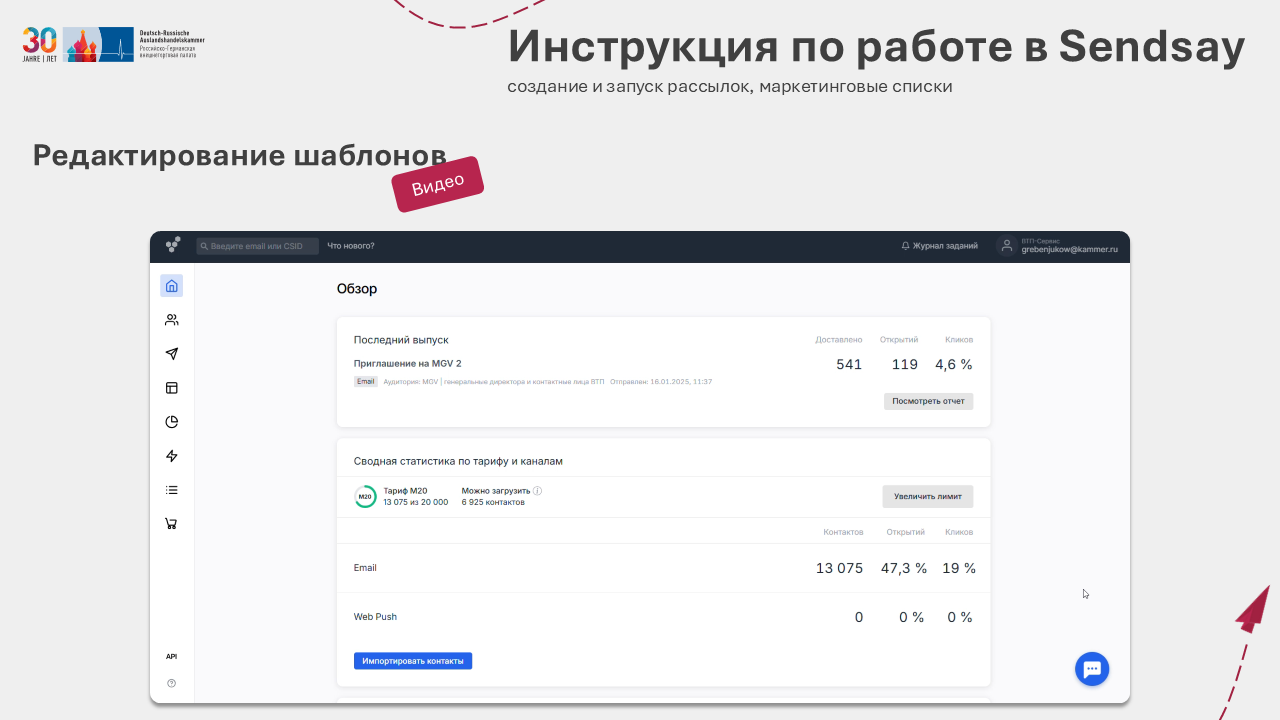Click the 30 Jahre chamber logo

tap(113, 44)
